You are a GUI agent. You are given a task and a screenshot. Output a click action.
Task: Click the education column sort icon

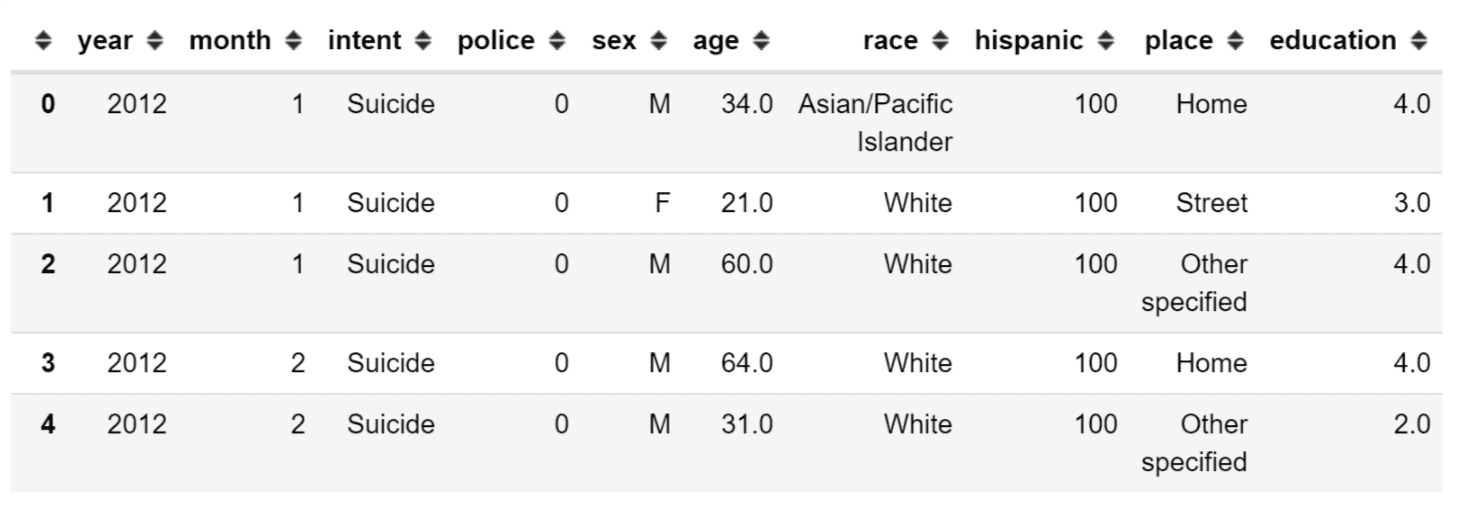coord(1419,41)
